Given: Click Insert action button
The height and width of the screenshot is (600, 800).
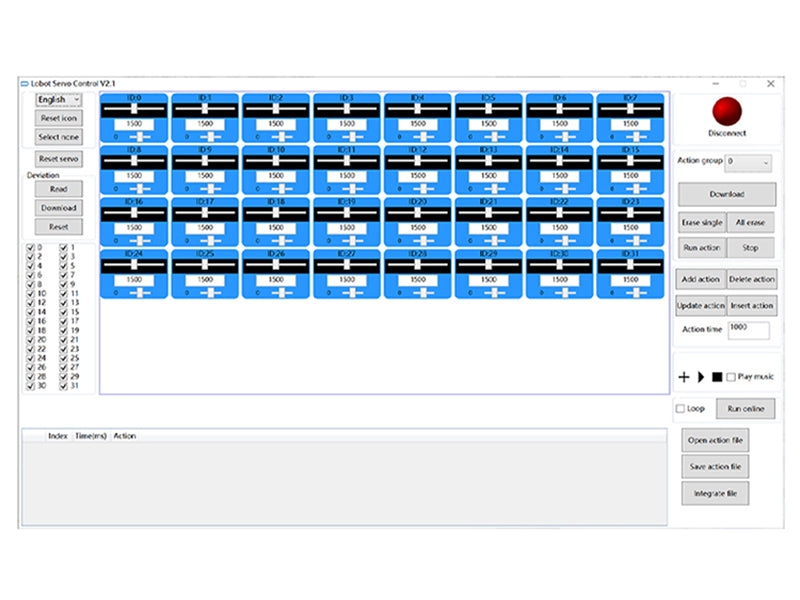Looking at the screenshot, I should click(x=752, y=306).
